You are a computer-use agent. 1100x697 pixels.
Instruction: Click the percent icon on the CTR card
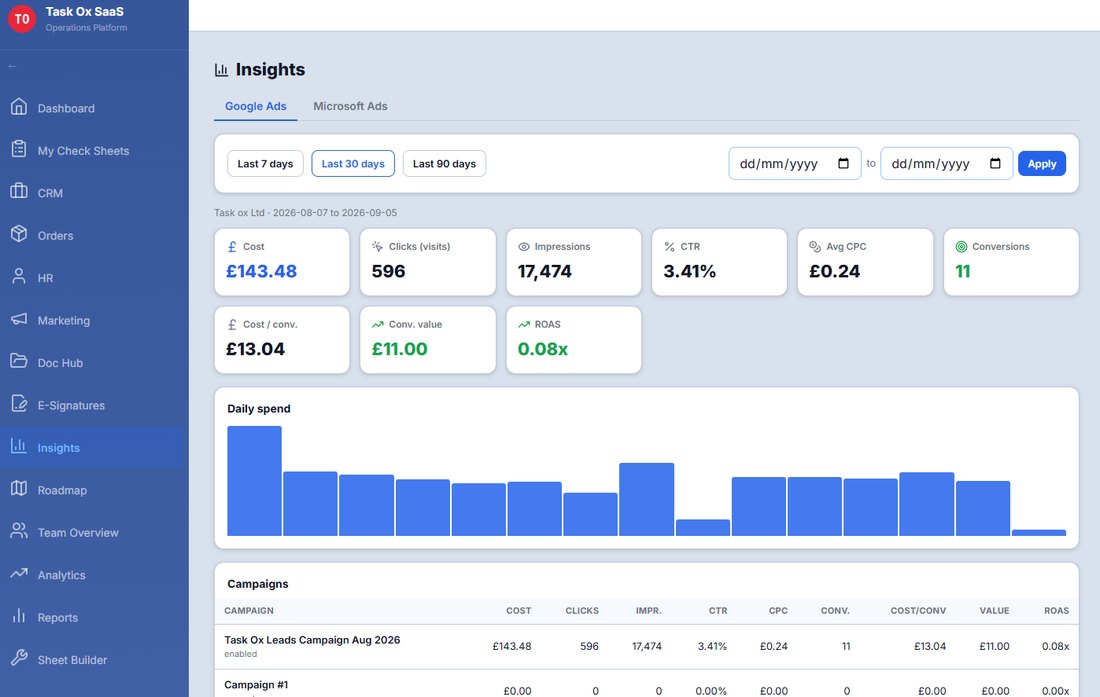point(669,247)
